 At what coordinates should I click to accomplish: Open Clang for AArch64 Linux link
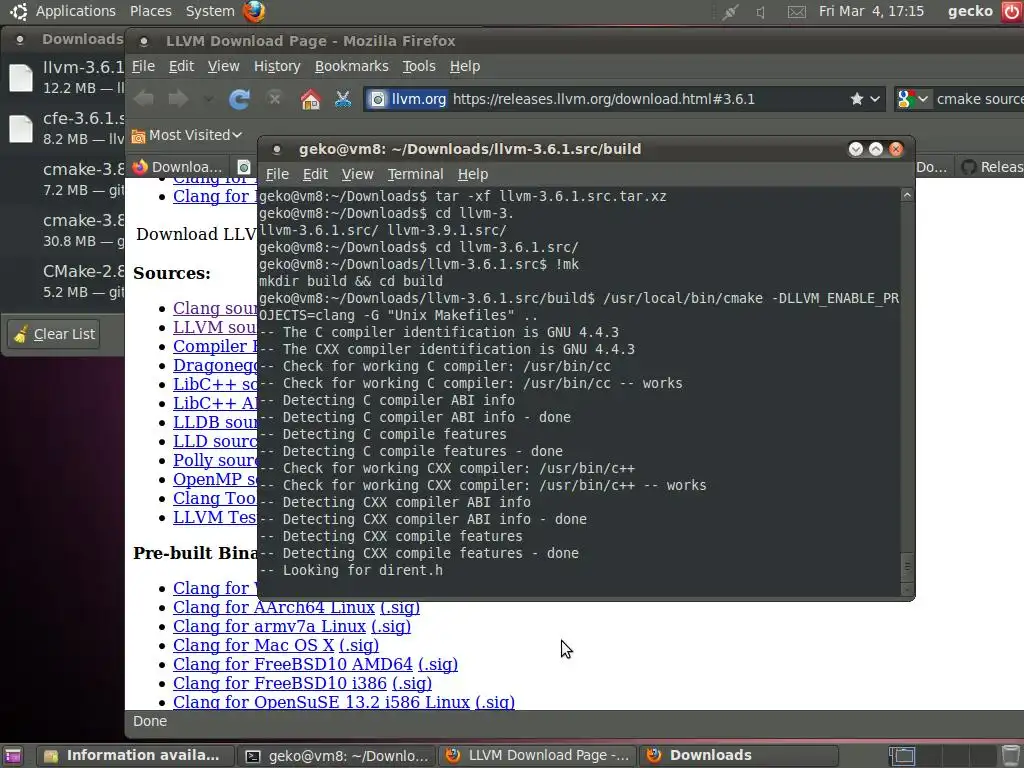pyautogui.click(x=274, y=607)
